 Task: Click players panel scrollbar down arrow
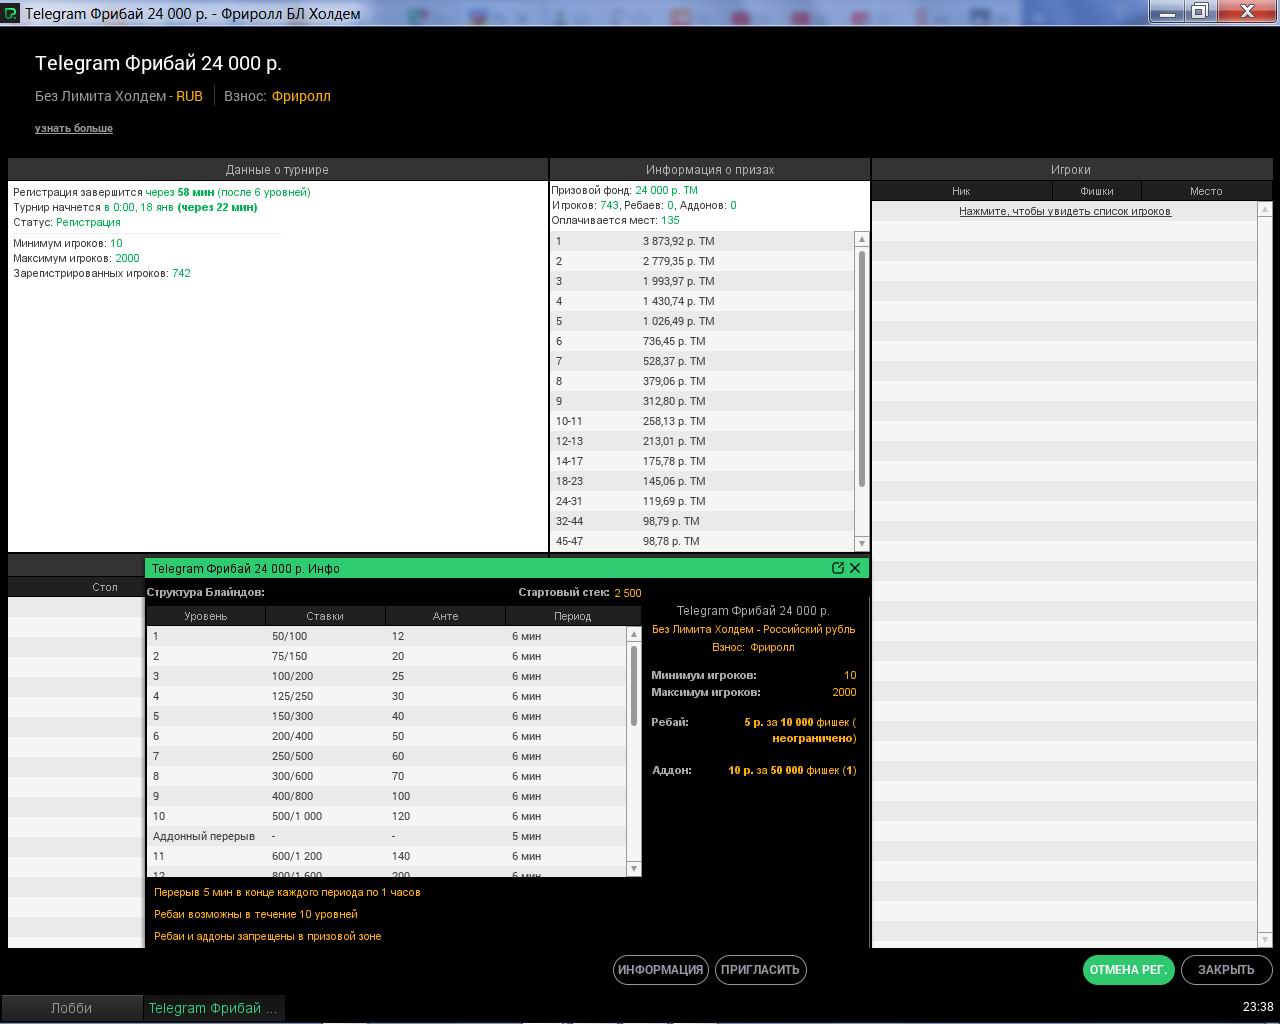tap(1265, 939)
